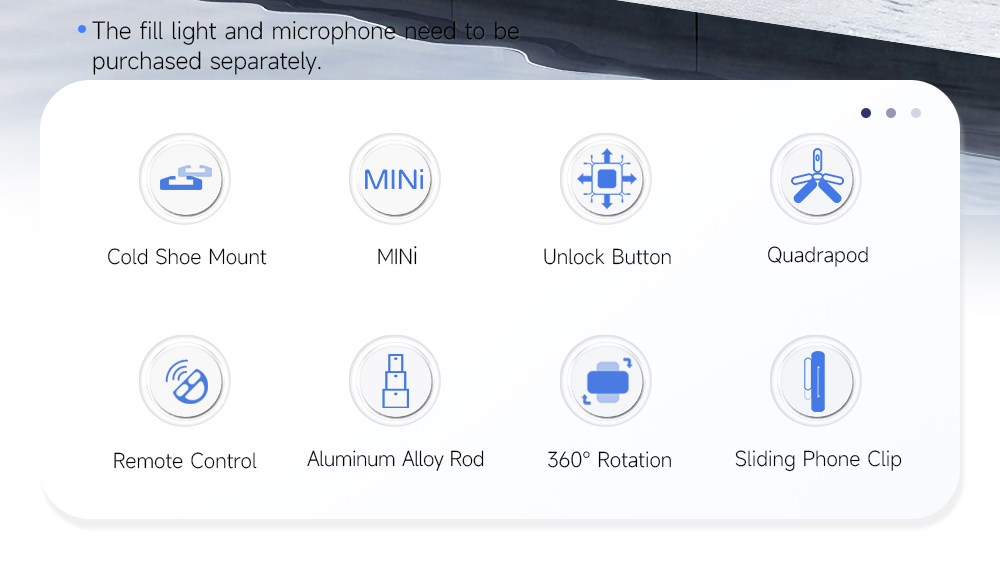Click the Cold Shoe Mount label
The height and width of the screenshot is (584, 1000).
tap(186, 257)
